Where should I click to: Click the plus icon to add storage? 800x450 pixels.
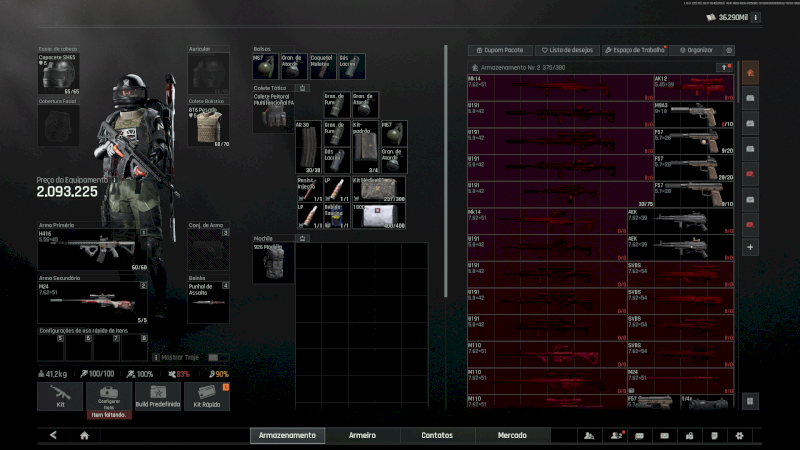point(750,246)
